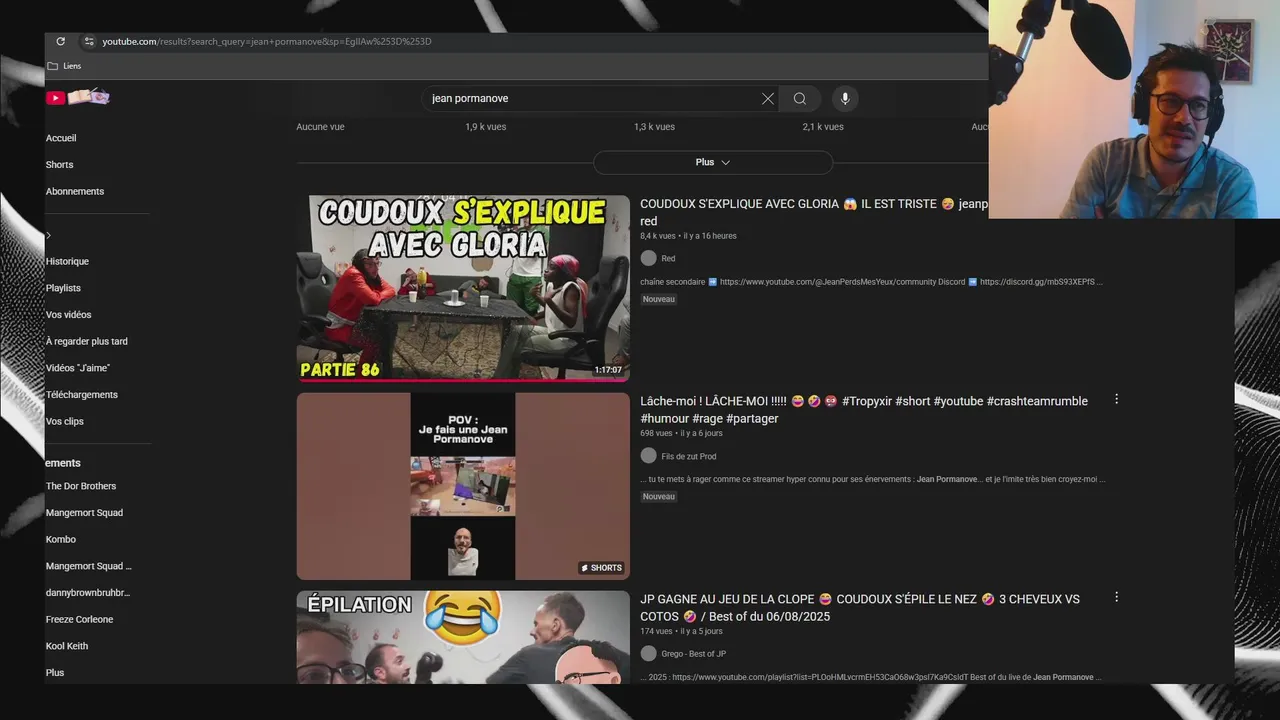Open Kool Keith subscription channel

[67, 646]
